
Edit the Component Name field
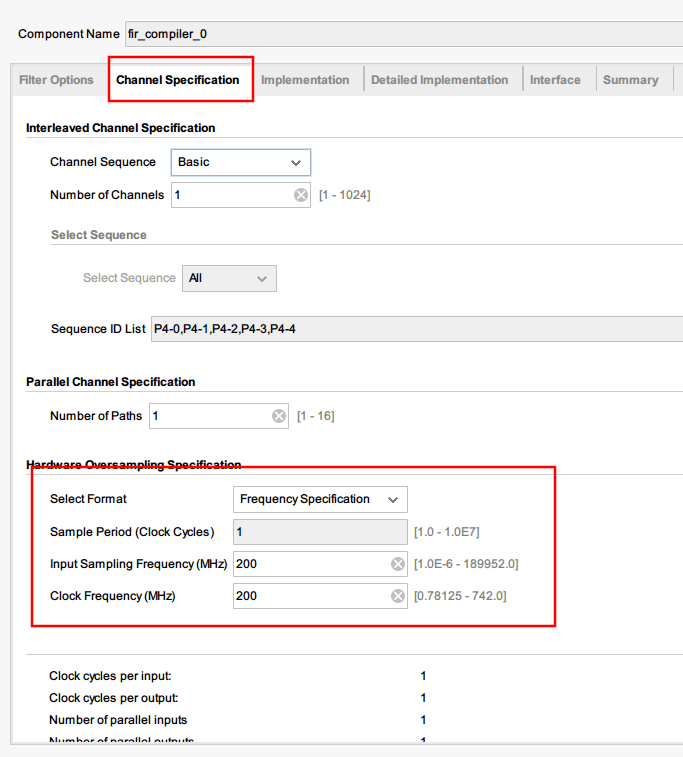pyautogui.click(x=404, y=34)
